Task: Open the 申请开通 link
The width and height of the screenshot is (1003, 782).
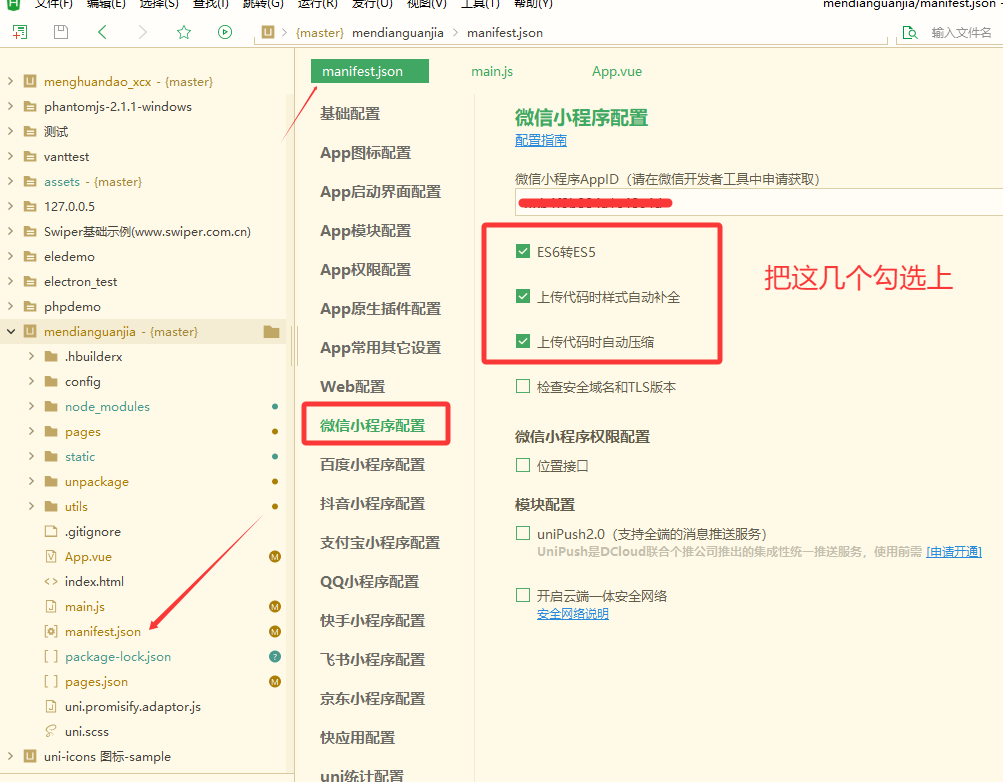Action: [954, 552]
